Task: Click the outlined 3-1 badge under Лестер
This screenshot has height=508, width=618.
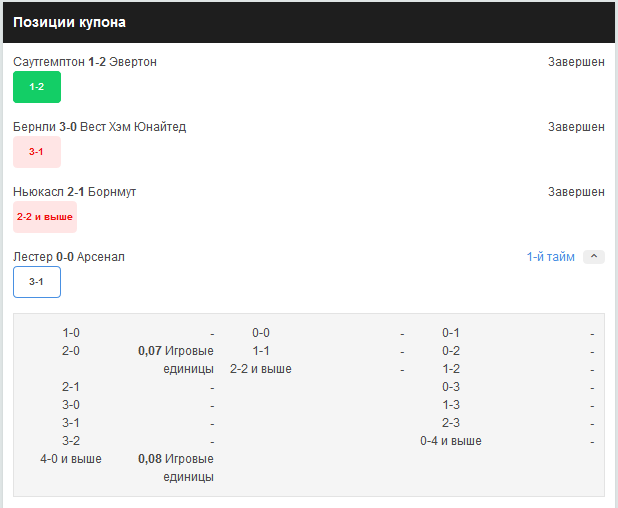Action: point(37,282)
